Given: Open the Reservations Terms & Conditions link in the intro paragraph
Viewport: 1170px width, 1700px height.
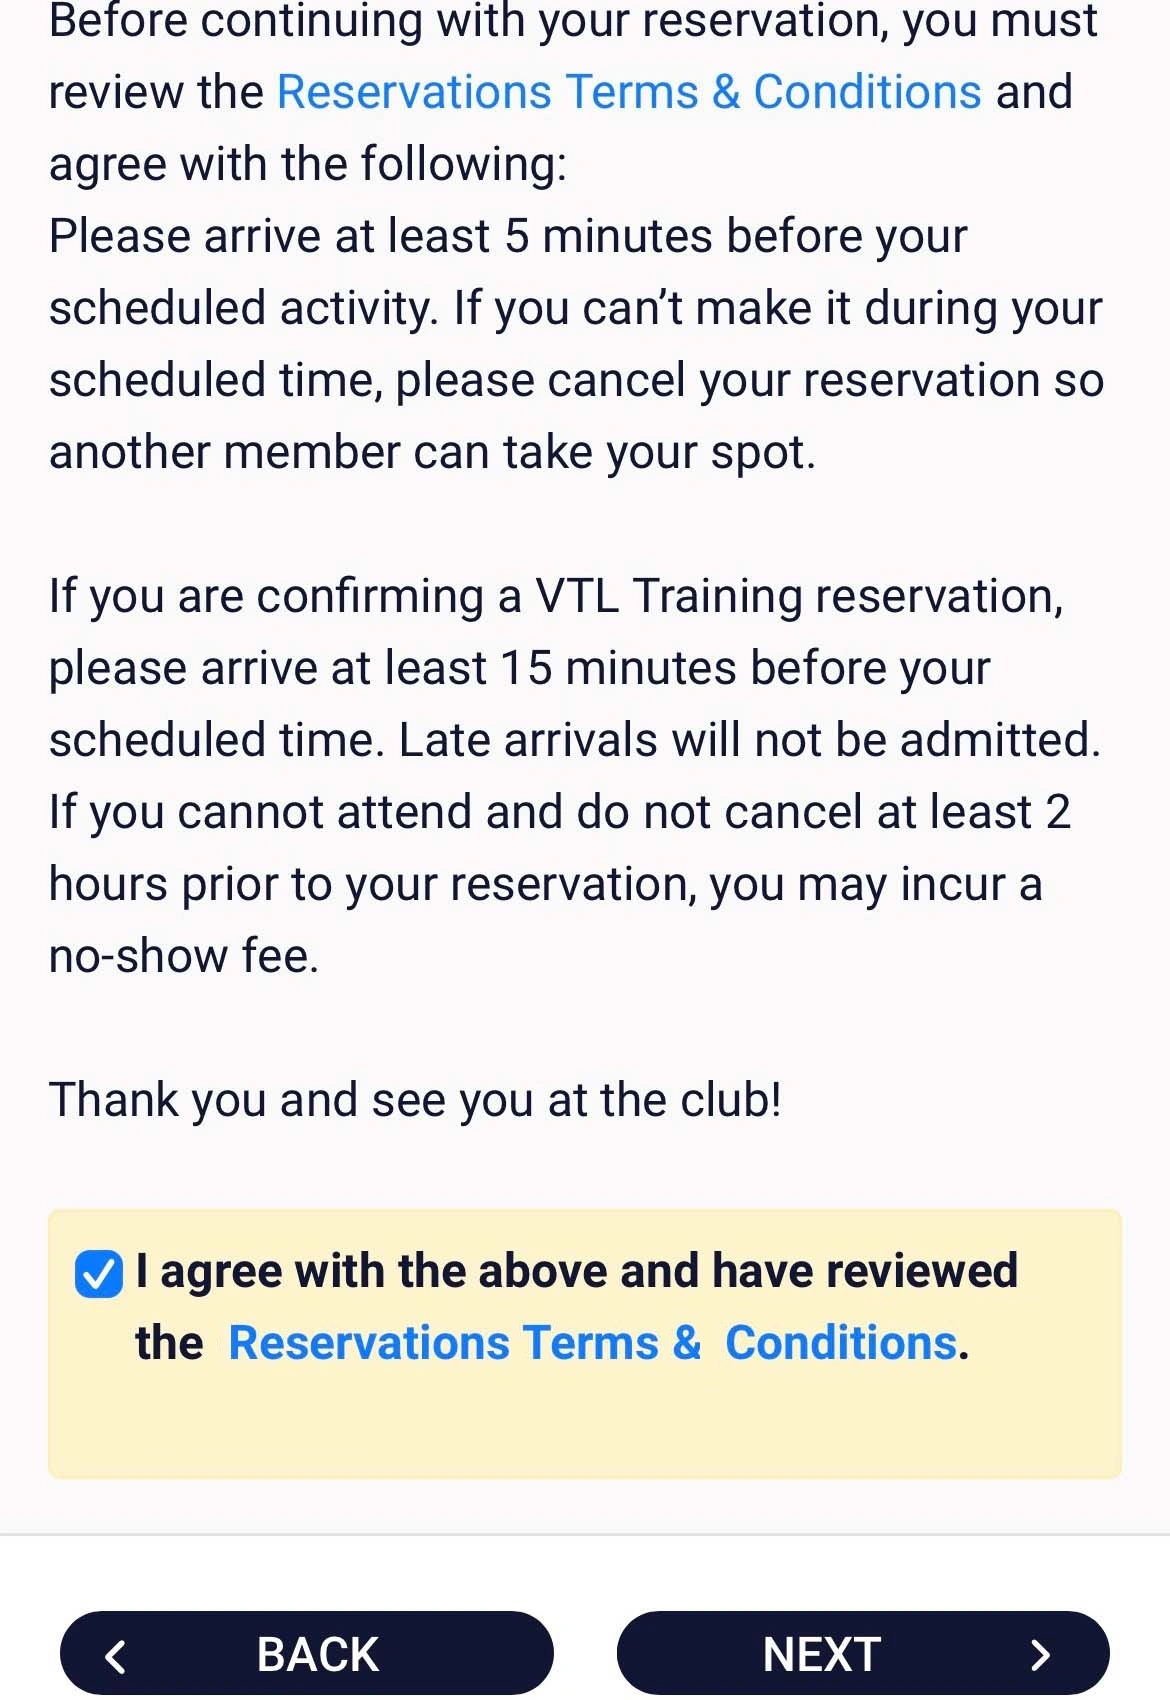Looking at the screenshot, I should [629, 92].
